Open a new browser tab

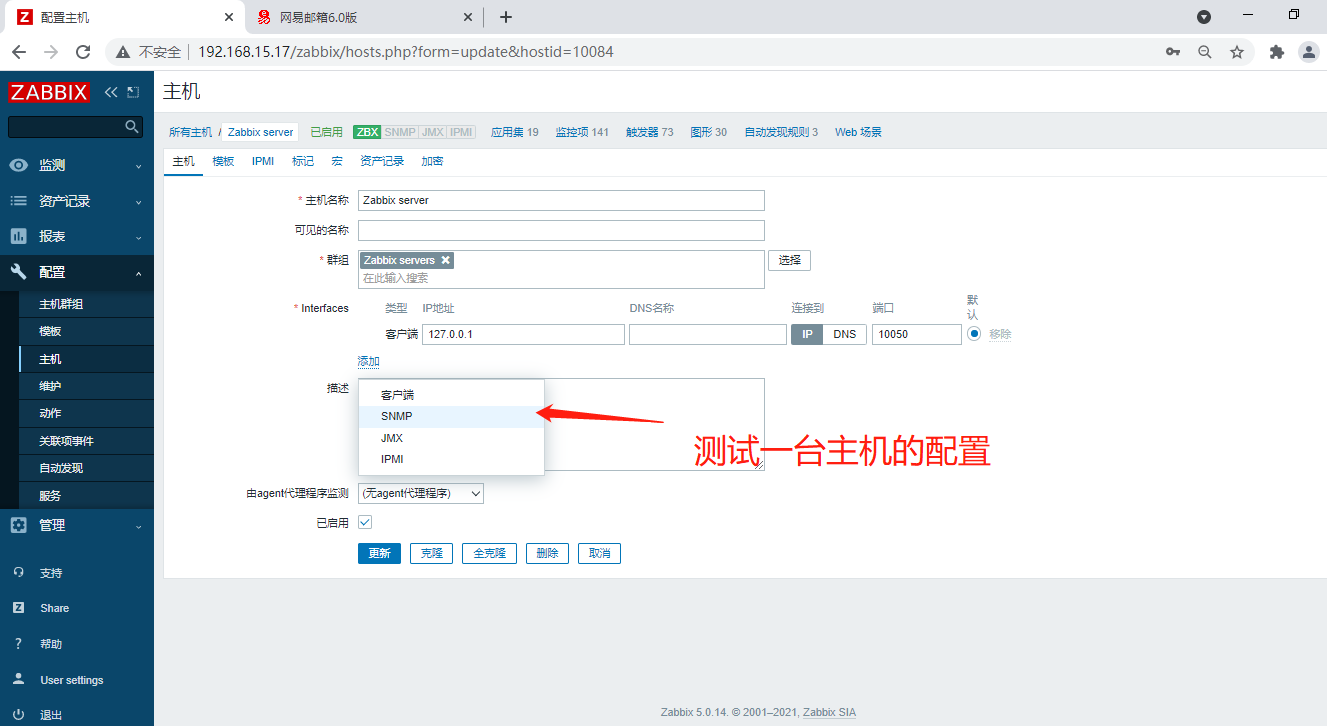coord(506,17)
